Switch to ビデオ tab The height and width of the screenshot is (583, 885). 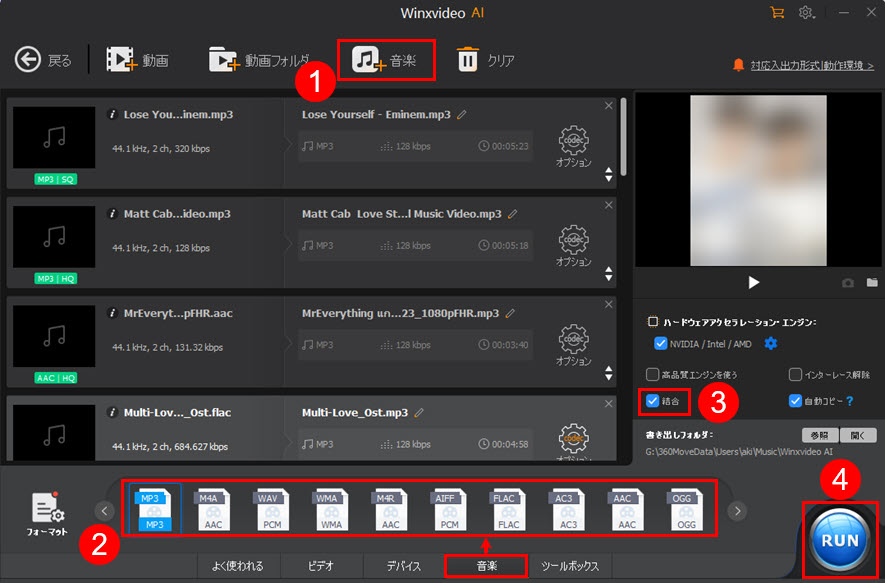click(321, 566)
